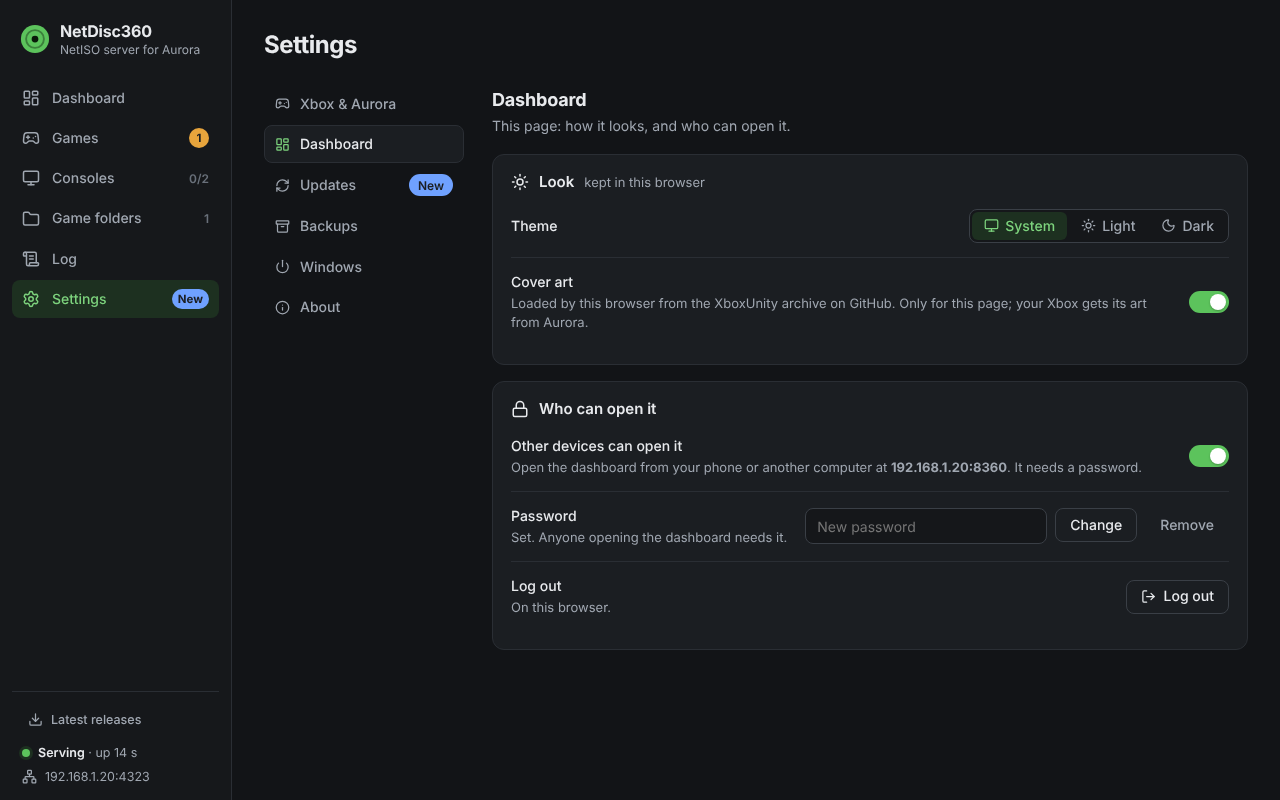This screenshot has height=800, width=1280.
Task: Disable Other devices can open it switch
Action: [x=1209, y=456]
